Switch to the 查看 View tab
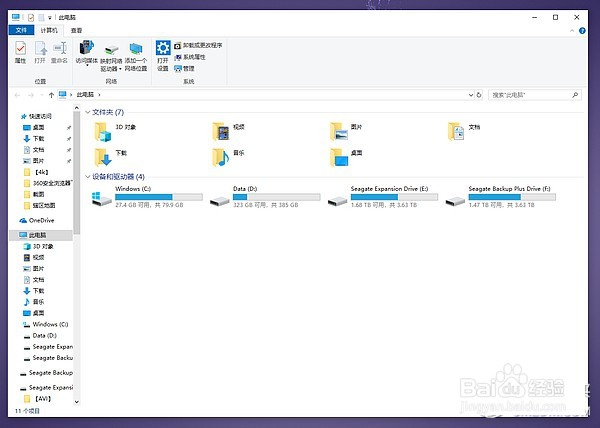600x428 pixels. [76, 30]
